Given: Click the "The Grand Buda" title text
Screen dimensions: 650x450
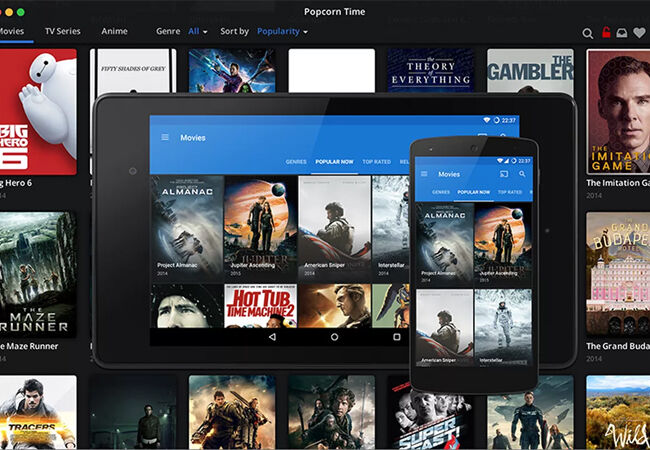Looking at the screenshot, I should point(618,346).
